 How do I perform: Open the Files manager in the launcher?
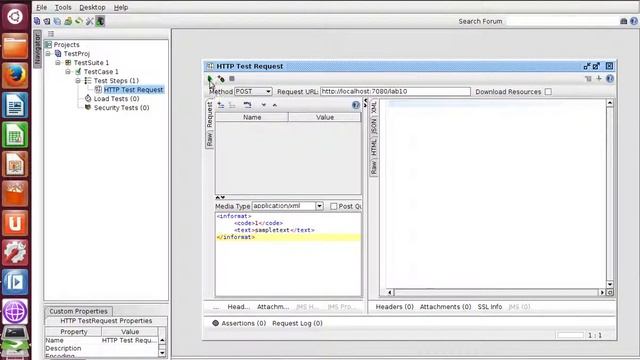pyautogui.click(x=15, y=46)
